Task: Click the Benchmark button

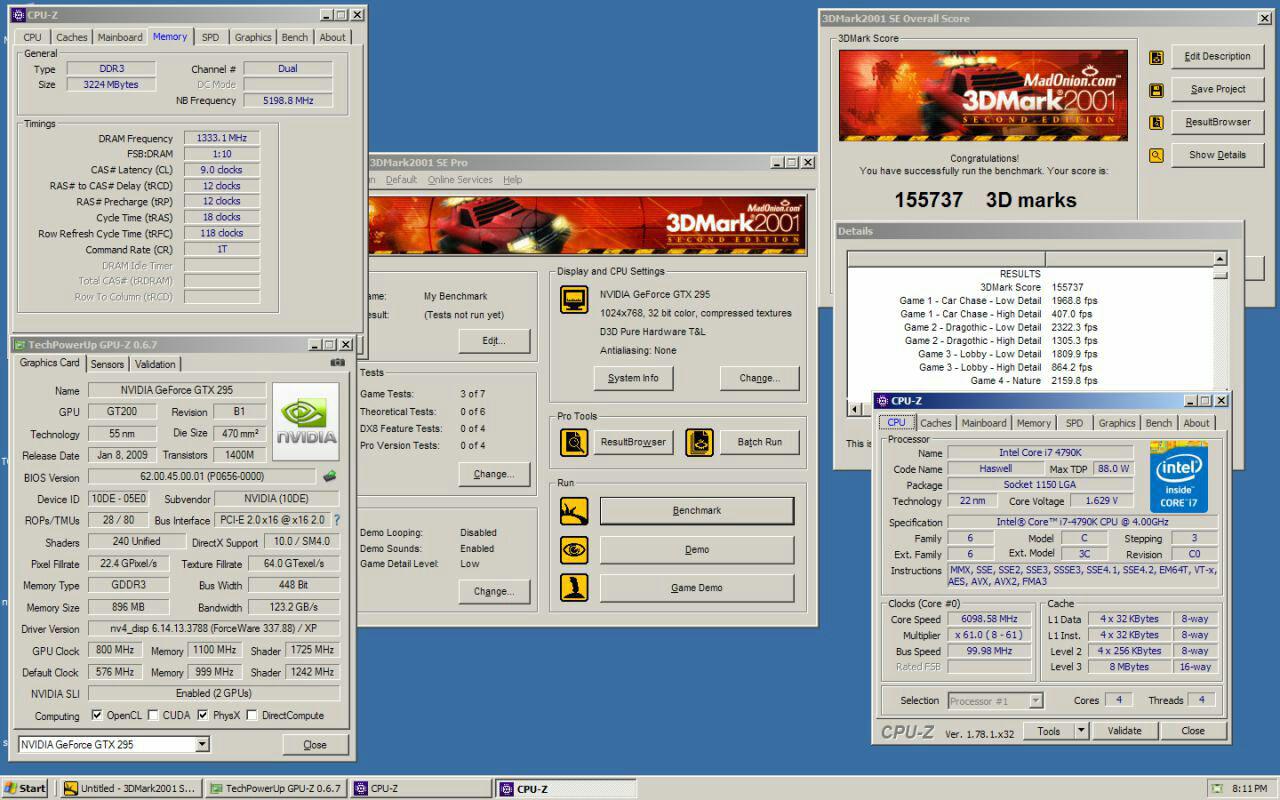Action: pos(697,511)
